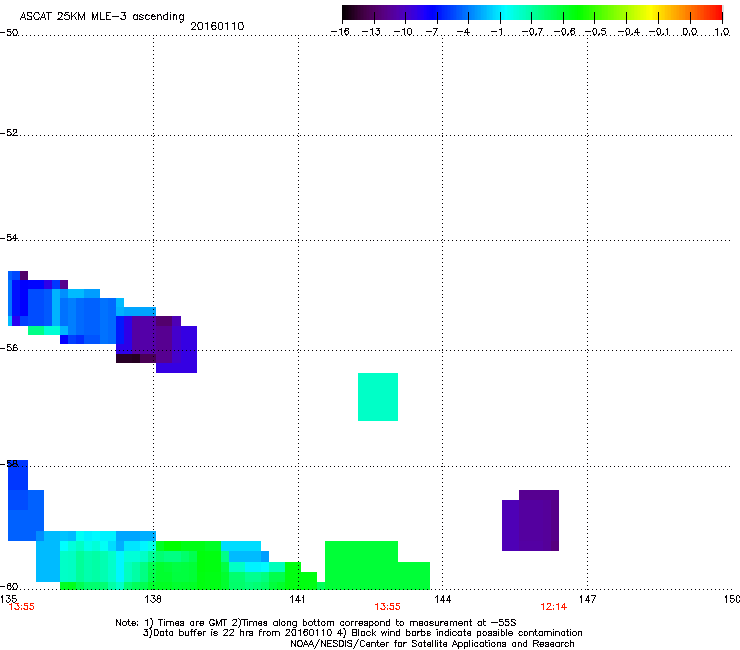
Task: Select the -54 latitude axis label
Action: (9, 237)
